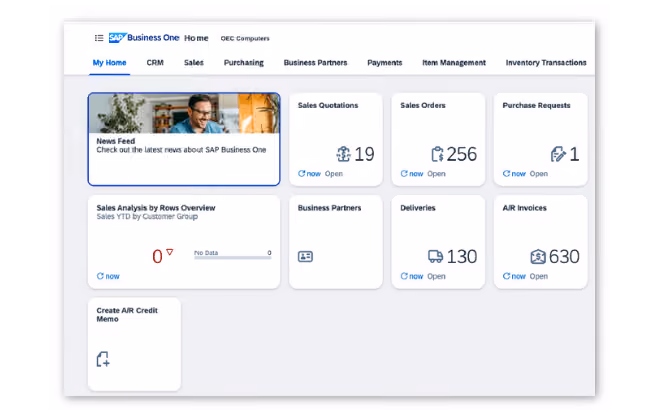Click 'Sales YTD by Customer Group' subtitle

147,216
